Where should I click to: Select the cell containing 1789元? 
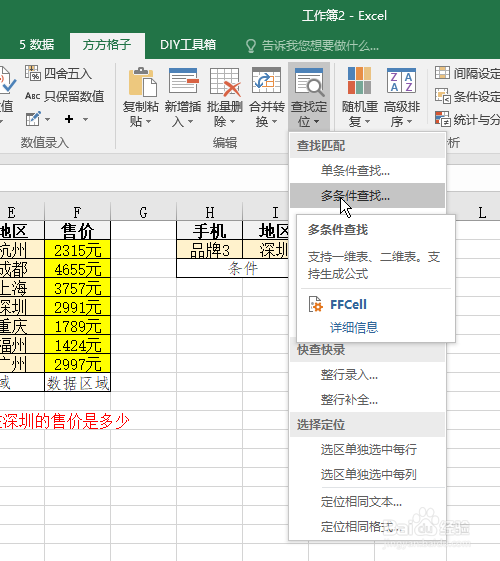pos(77,326)
